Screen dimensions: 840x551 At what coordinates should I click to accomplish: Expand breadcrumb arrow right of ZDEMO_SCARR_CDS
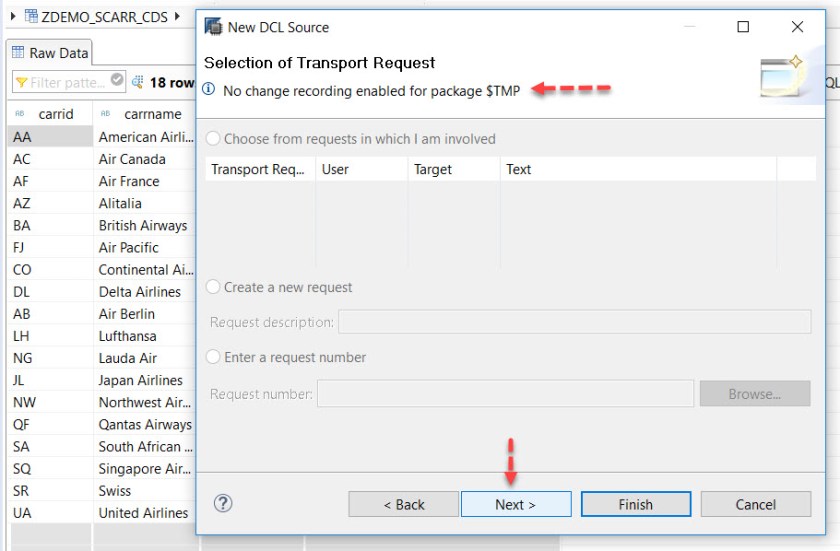pos(177,16)
